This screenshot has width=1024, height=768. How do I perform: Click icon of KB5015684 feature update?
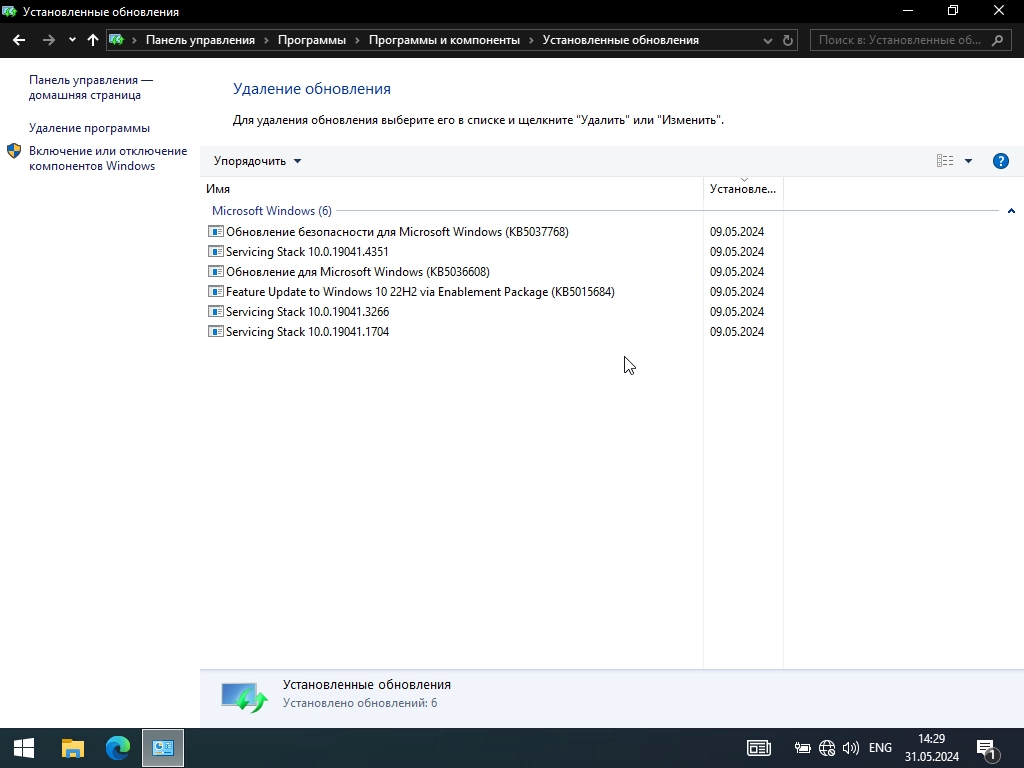click(x=216, y=291)
